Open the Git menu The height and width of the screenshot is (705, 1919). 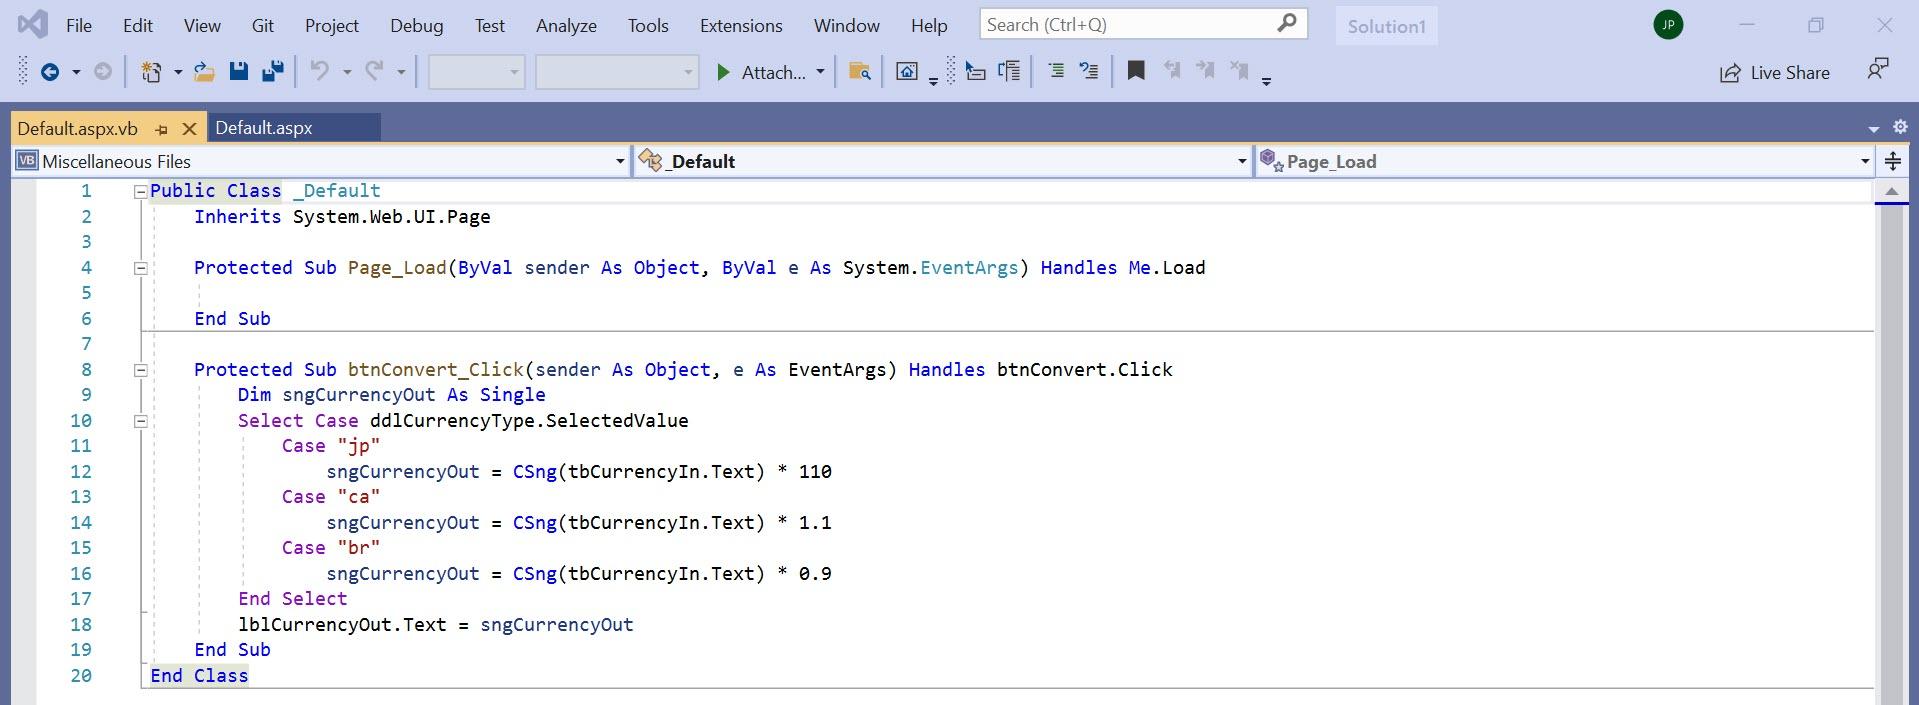coord(263,25)
